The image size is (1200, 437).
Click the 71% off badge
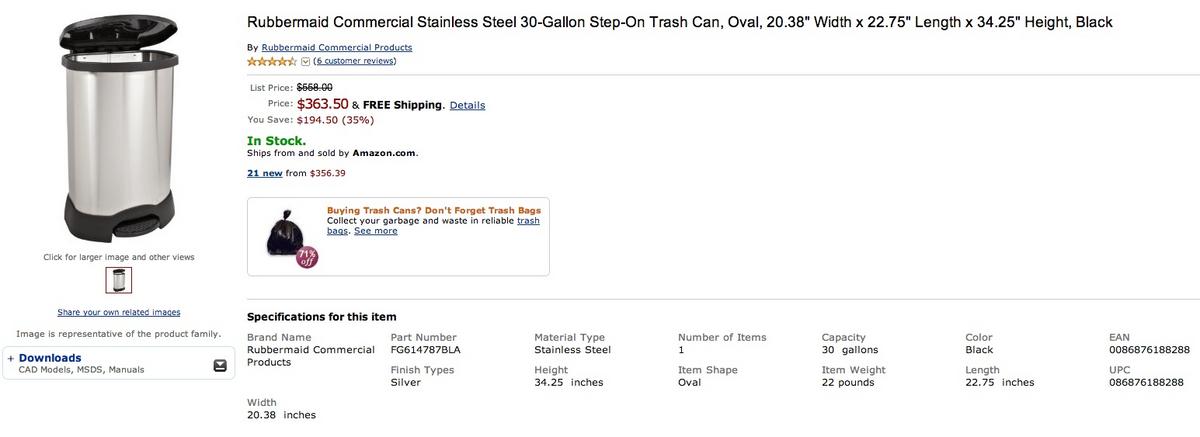tap(307, 257)
